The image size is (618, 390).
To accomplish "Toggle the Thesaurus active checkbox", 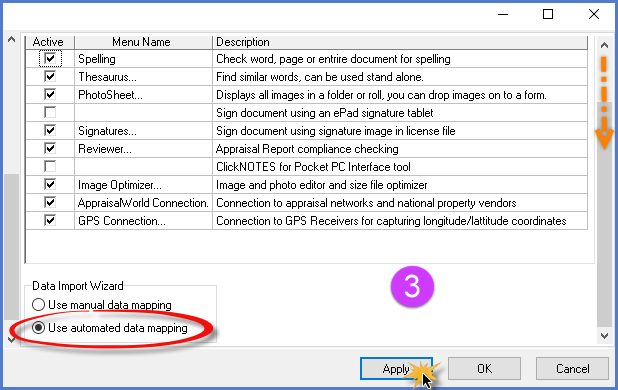I will pos(50,76).
